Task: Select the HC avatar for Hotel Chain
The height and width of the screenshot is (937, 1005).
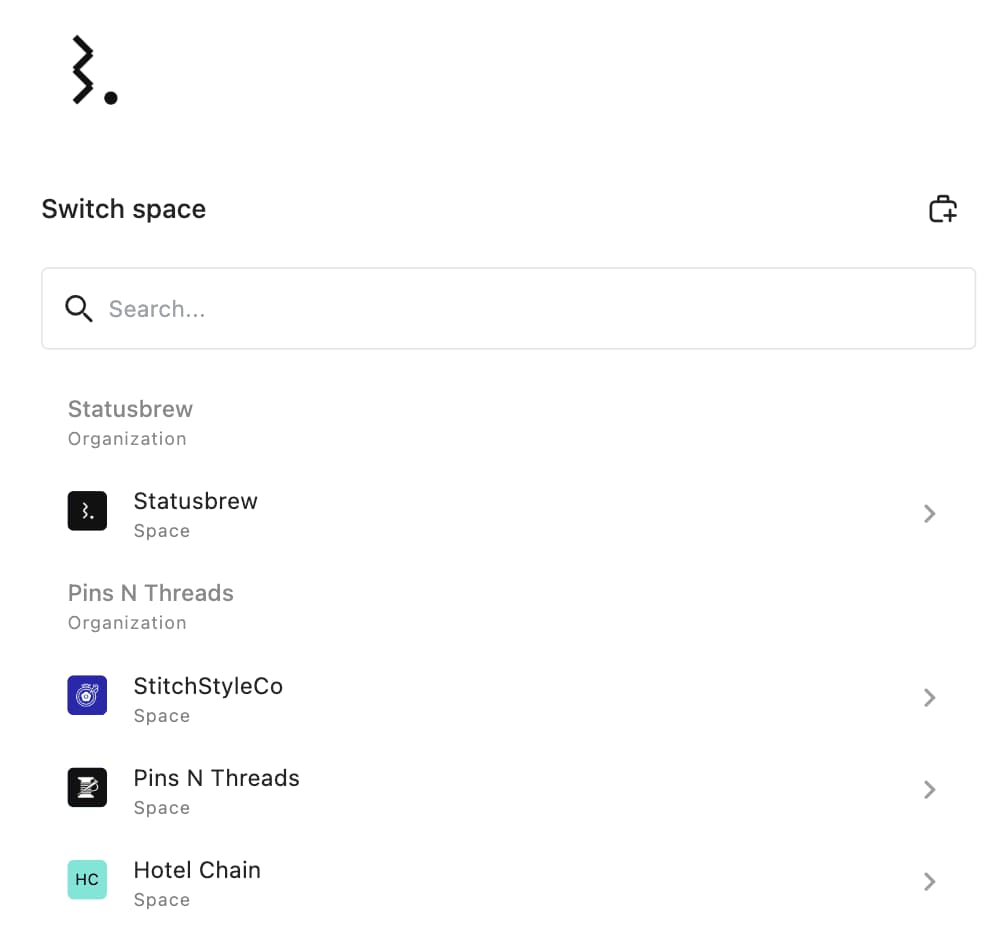Action: (x=87, y=879)
